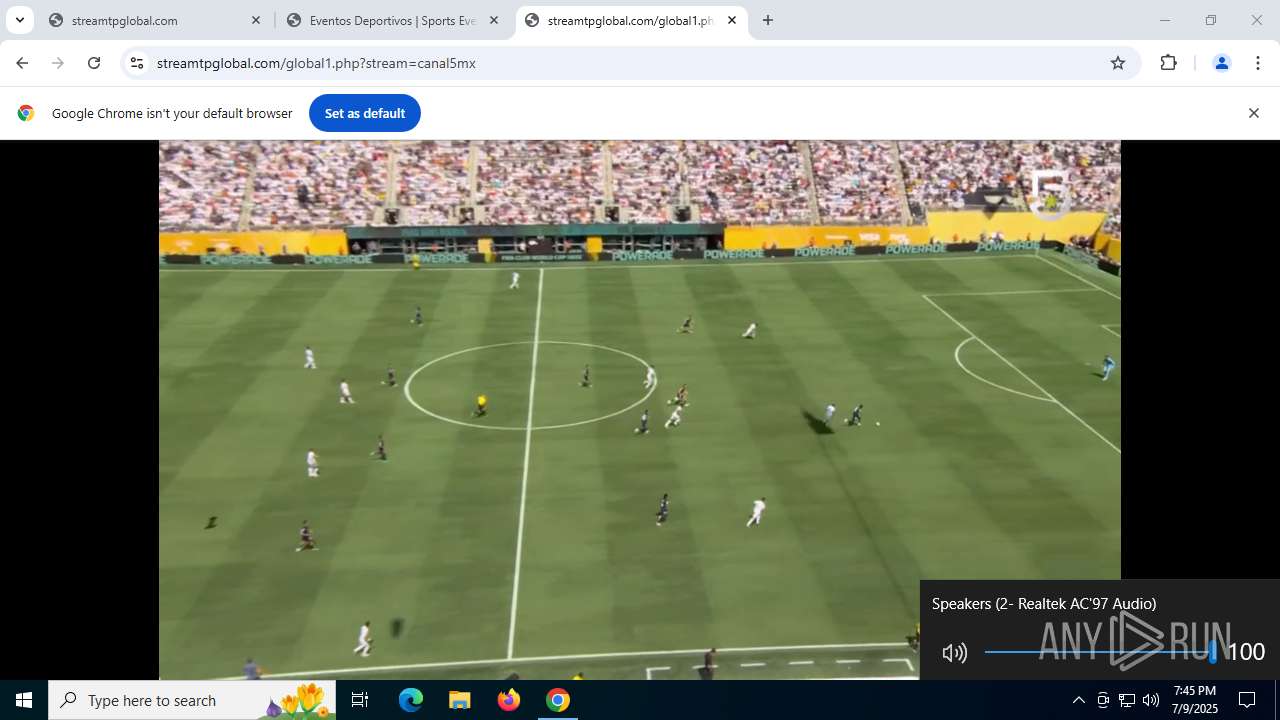
Task: Open Task View on the taskbar
Action: [360, 700]
